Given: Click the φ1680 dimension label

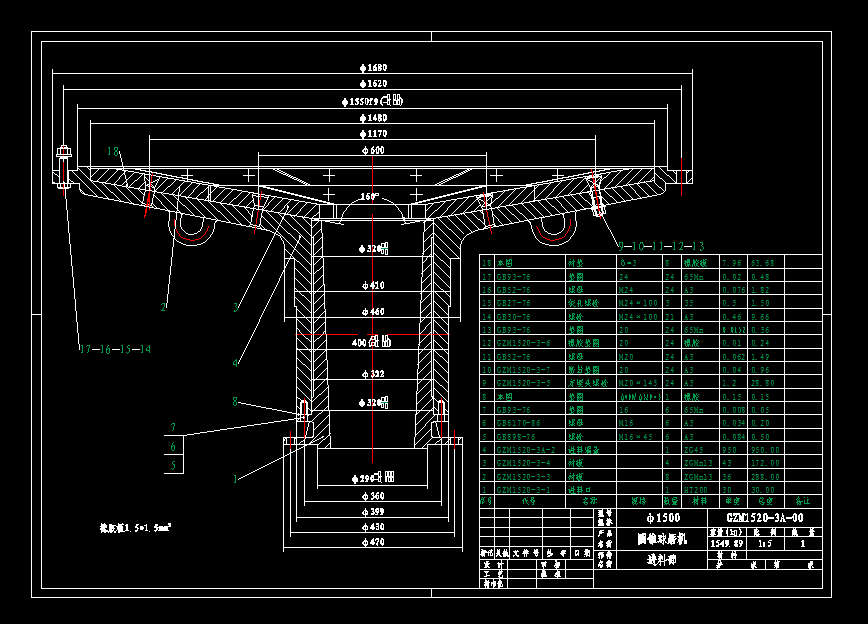Looking at the screenshot, I should tap(374, 68).
